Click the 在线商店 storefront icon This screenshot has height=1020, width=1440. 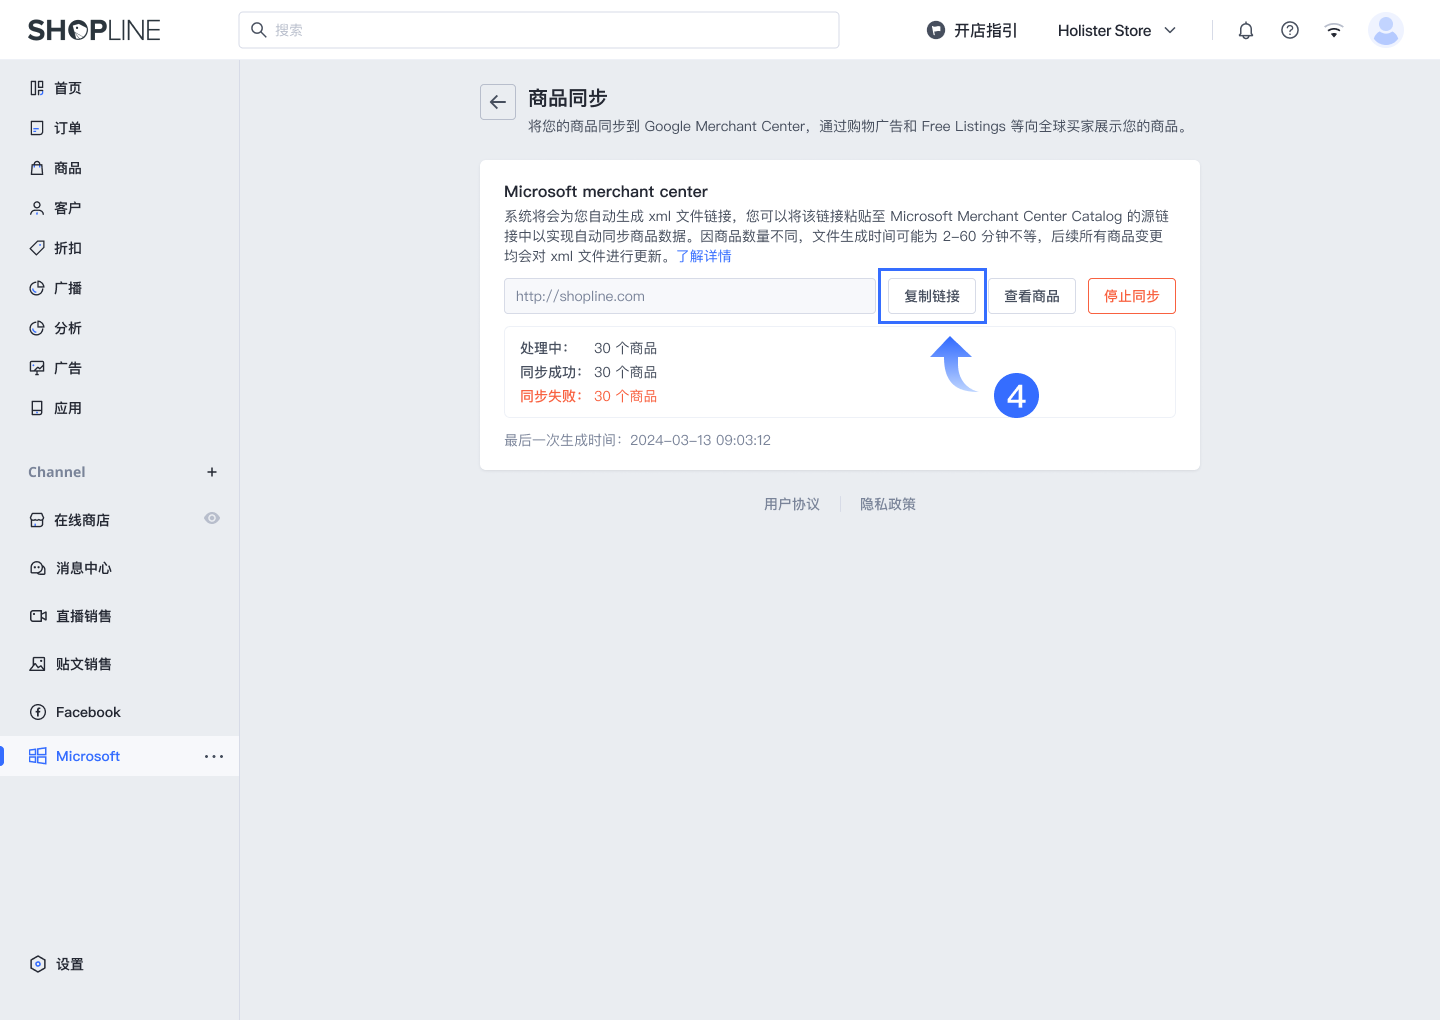click(x=37, y=520)
